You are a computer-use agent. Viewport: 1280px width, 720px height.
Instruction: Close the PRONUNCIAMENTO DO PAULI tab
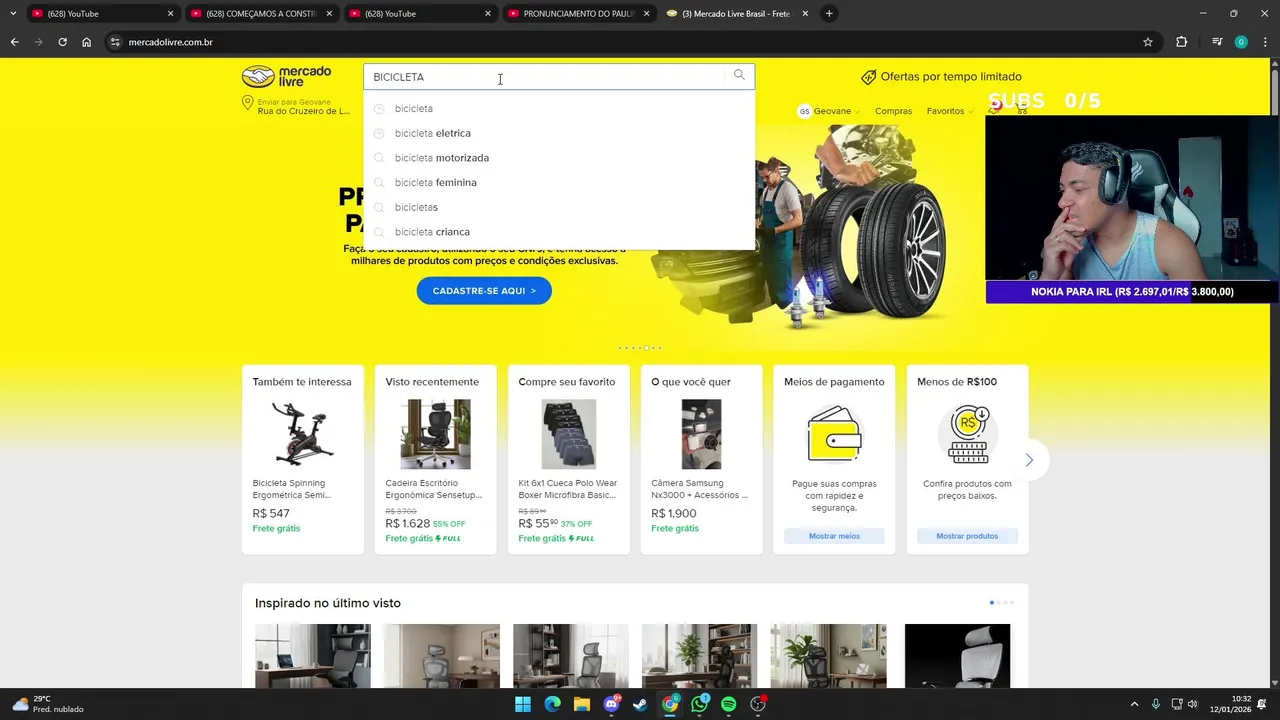[646, 14]
